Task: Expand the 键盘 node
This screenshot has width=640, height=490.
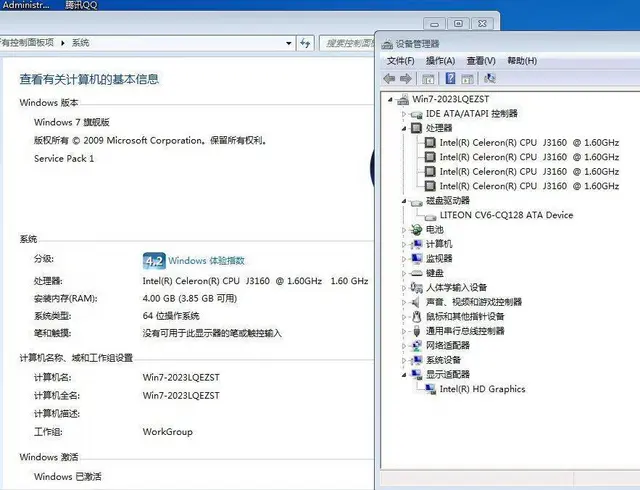Action: click(404, 273)
